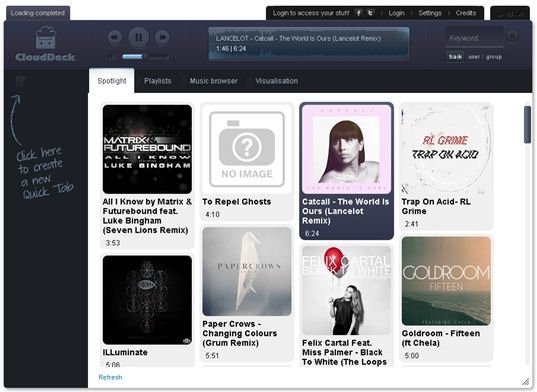Image resolution: width=537 pixels, height=392 pixels.
Task: Click the 'Paper Crows - Changing Colours' title
Action: click(x=240, y=333)
